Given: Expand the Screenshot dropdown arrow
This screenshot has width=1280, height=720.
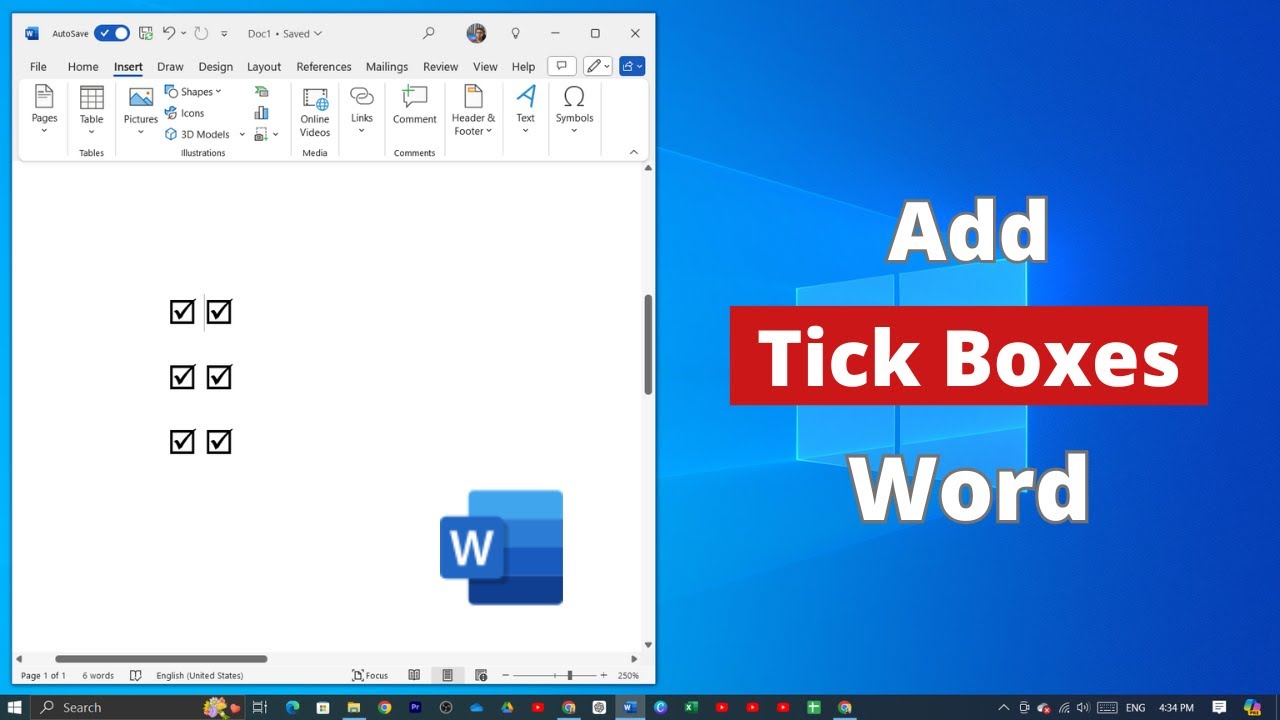Looking at the screenshot, I should (x=276, y=134).
